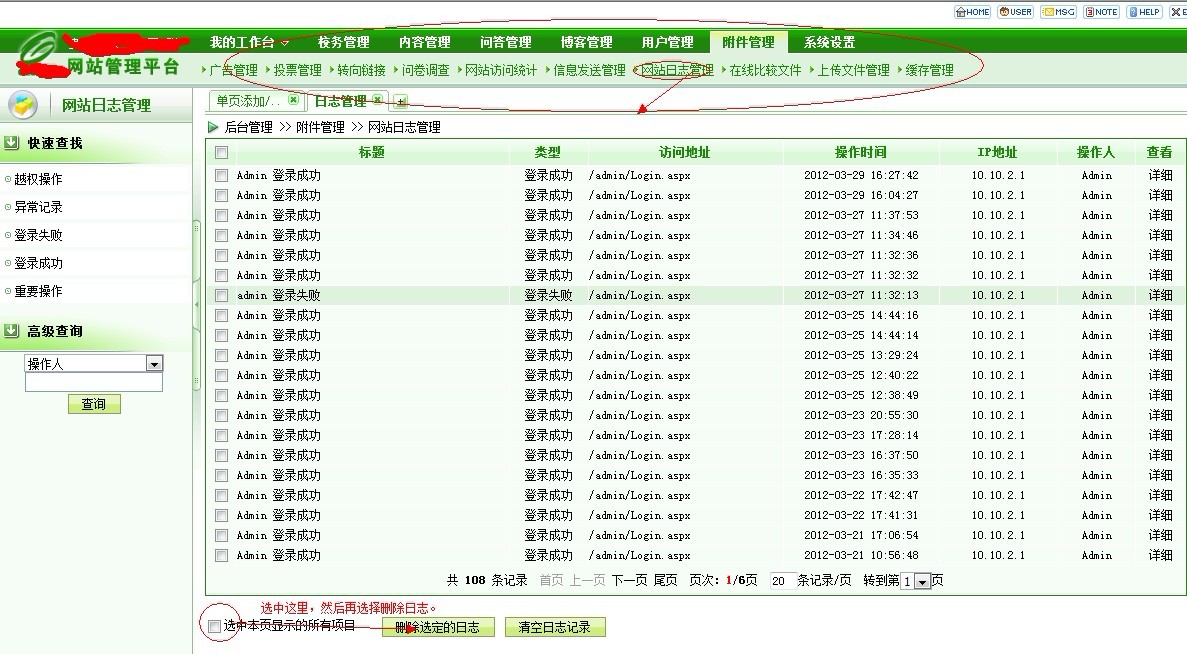
Task: Click the colorful cube icon beside 网站日志管理
Action: (x=22, y=105)
